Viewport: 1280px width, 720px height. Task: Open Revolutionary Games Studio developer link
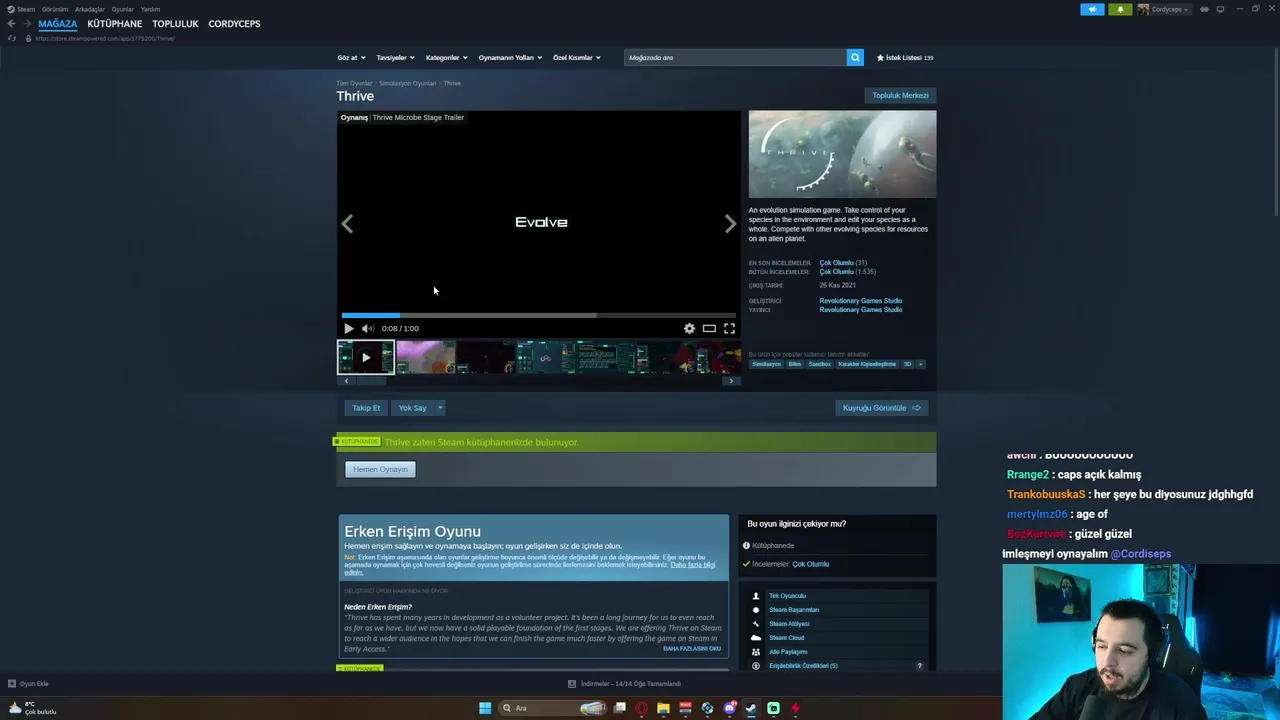pyautogui.click(x=860, y=301)
